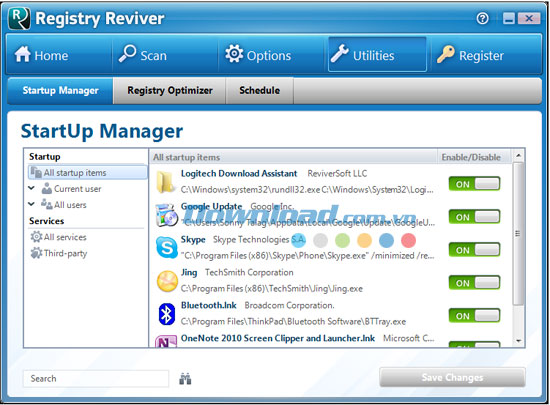Click the TechSmith Corporation publisher text
Screen dimensions: 550x405
pyautogui.click(x=249, y=272)
